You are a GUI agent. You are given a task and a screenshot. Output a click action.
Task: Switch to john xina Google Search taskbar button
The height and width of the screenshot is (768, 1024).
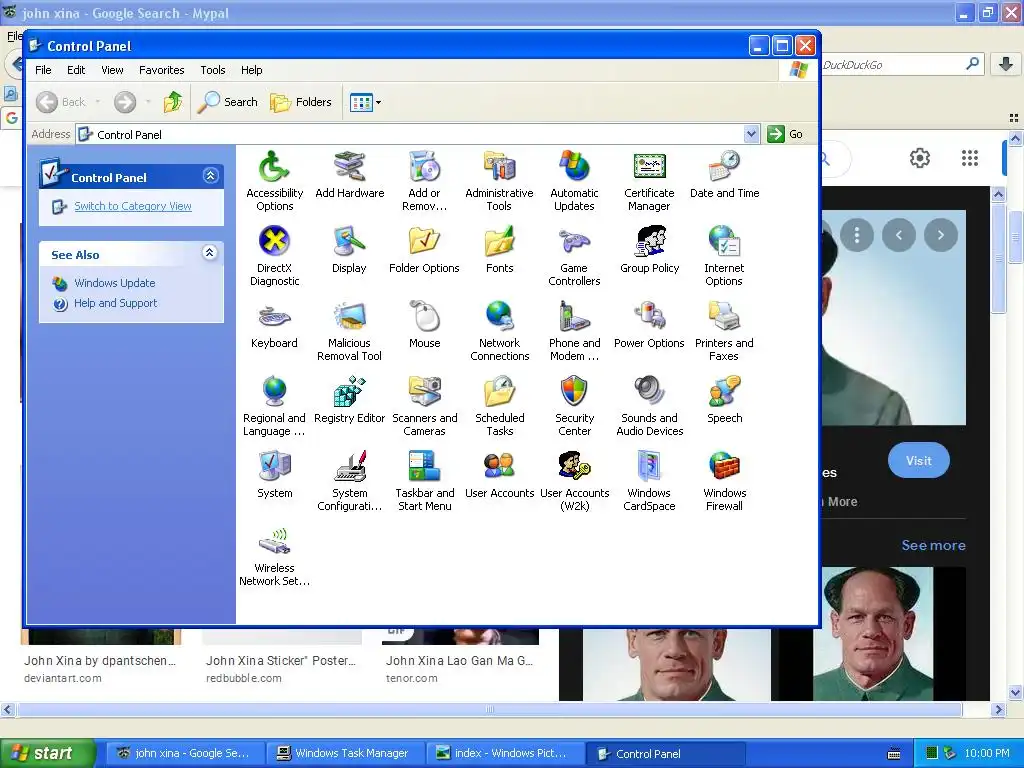pyautogui.click(x=184, y=754)
